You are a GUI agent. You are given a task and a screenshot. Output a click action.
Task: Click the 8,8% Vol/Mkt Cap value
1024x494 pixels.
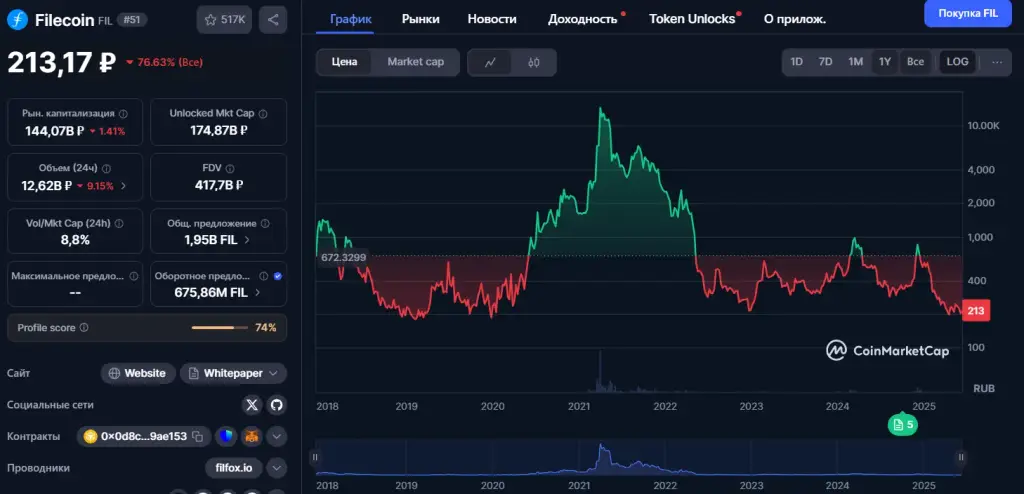point(75,240)
